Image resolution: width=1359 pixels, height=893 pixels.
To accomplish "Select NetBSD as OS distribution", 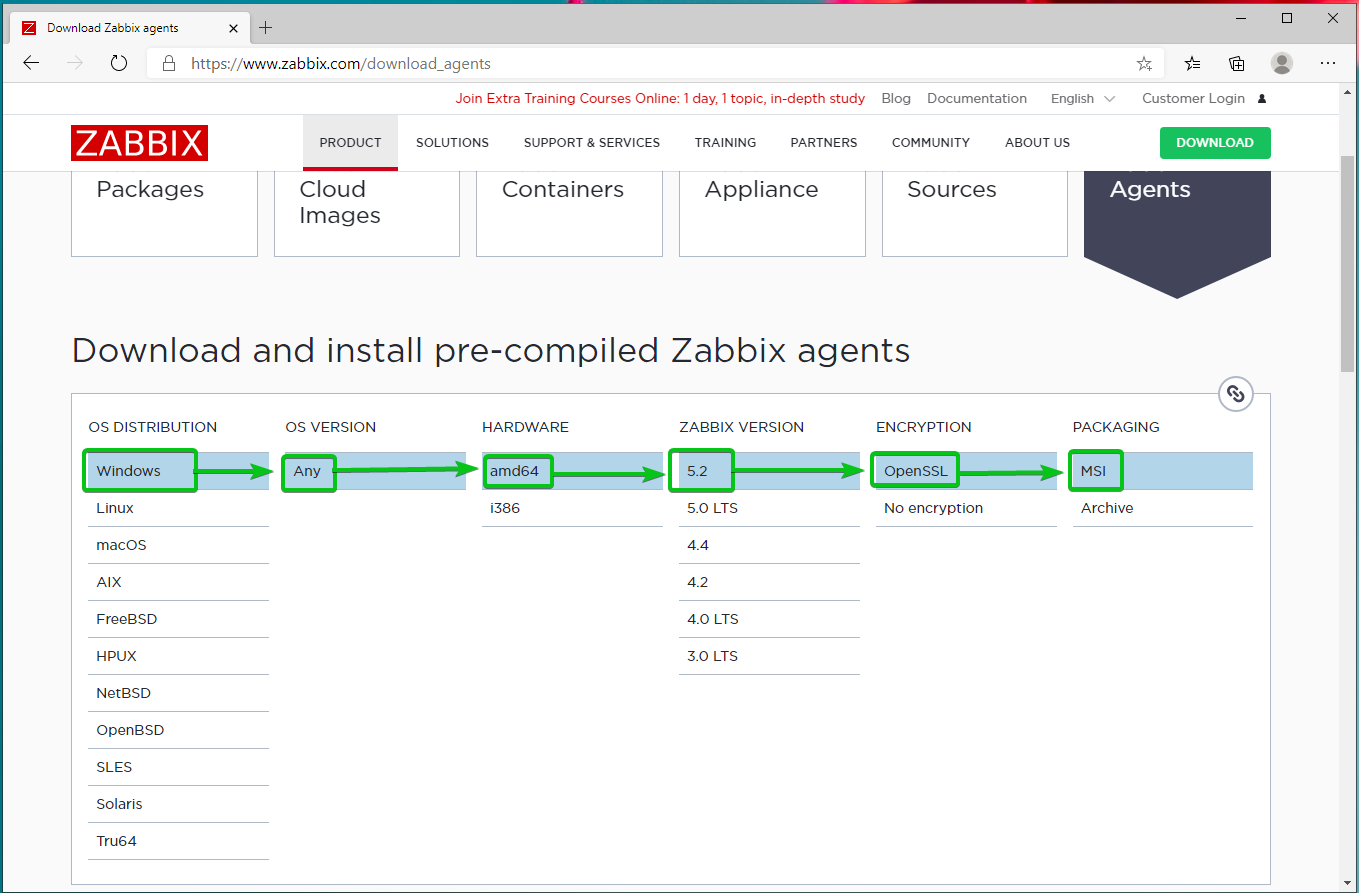I will pos(178,693).
